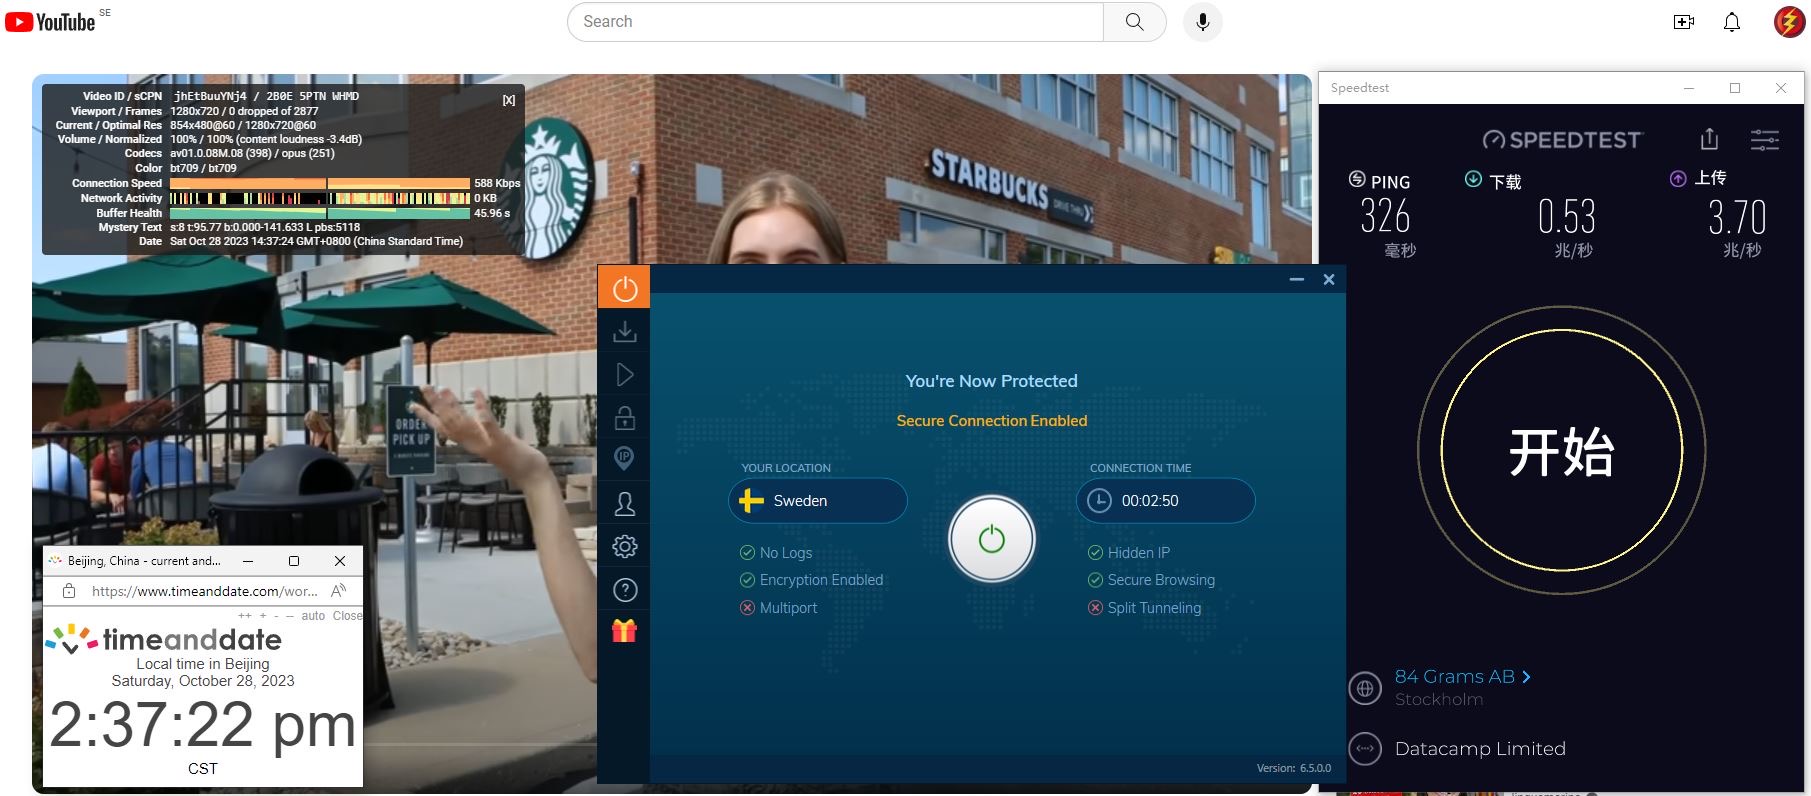Open the VPN help question icon
The width and height of the screenshot is (1811, 796).
click(624, 590)
